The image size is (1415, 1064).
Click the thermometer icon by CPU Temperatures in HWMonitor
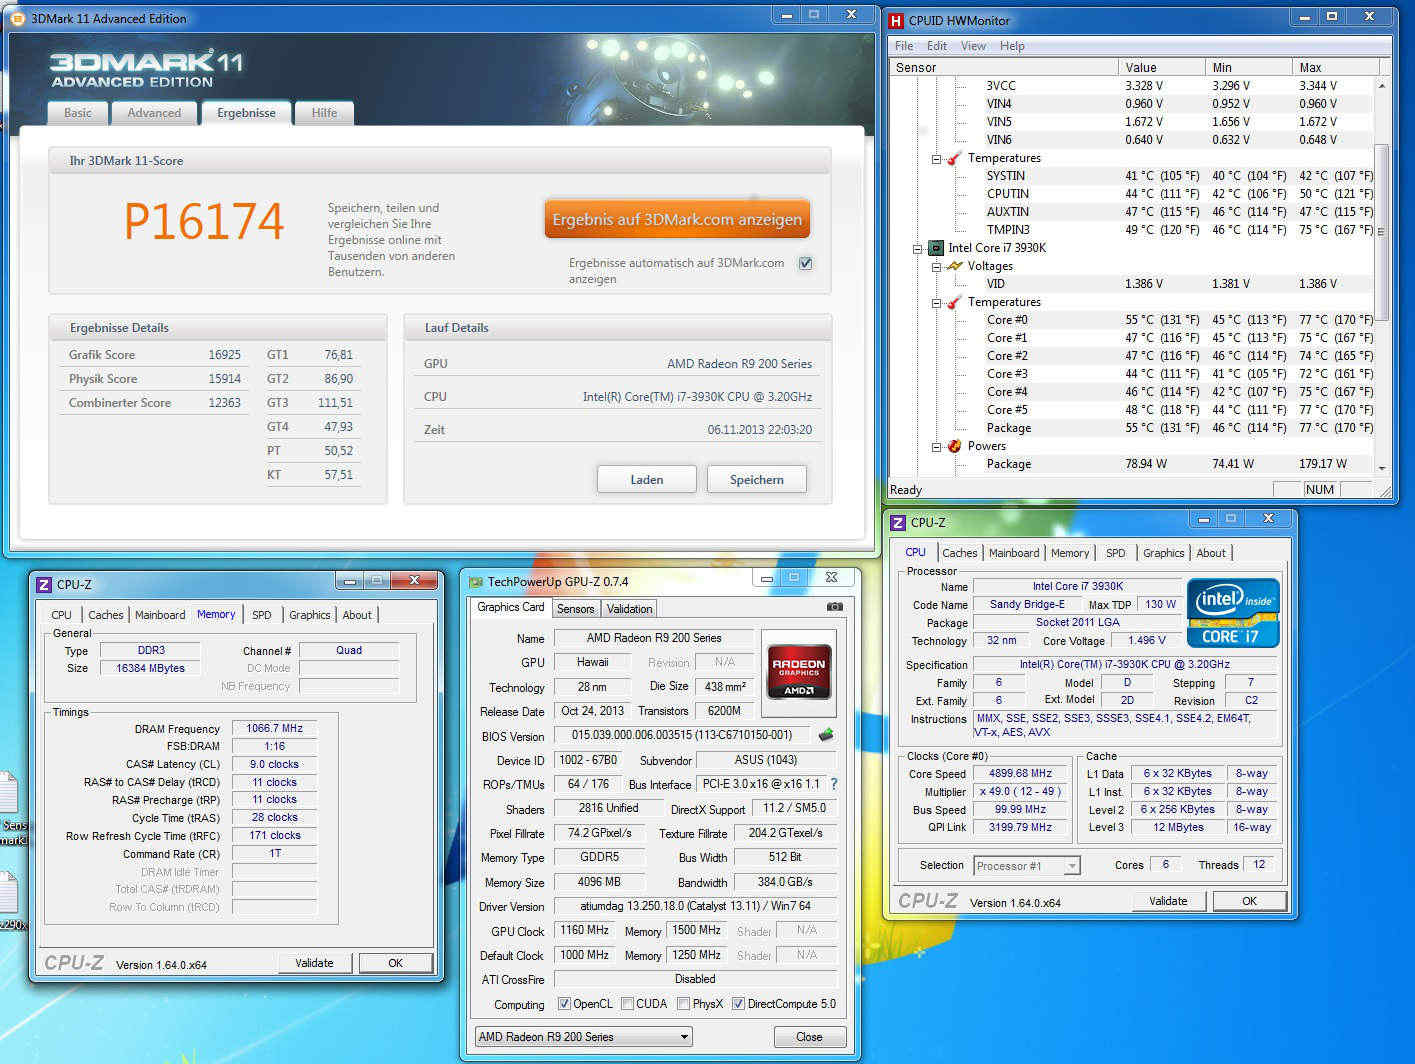[x=955, y=302]
